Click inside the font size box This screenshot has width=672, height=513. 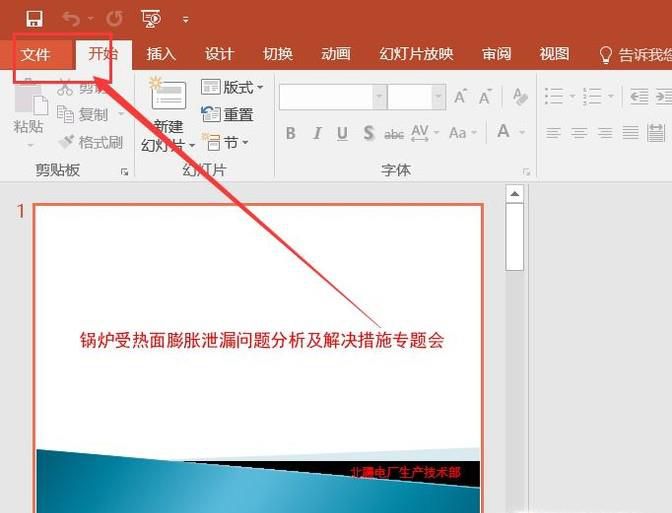410,97
